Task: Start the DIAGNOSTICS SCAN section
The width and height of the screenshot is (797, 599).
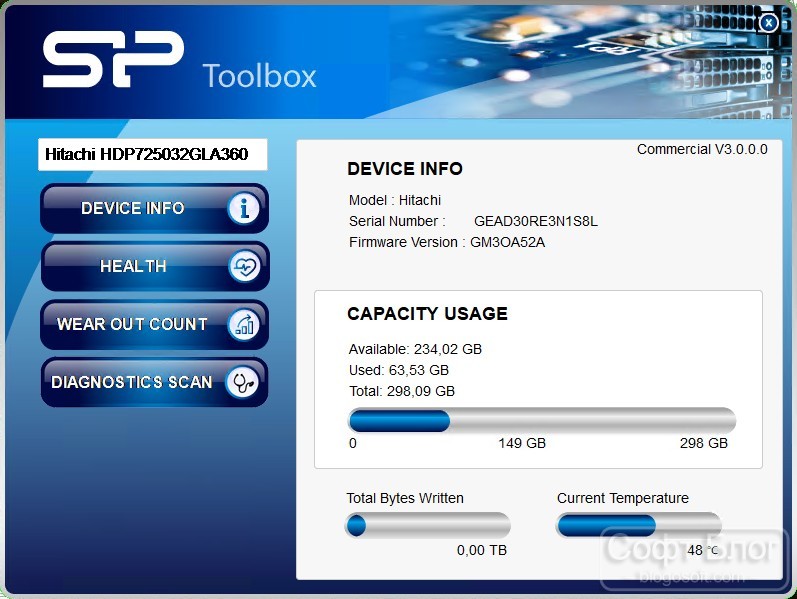Action: coord(155,382)
